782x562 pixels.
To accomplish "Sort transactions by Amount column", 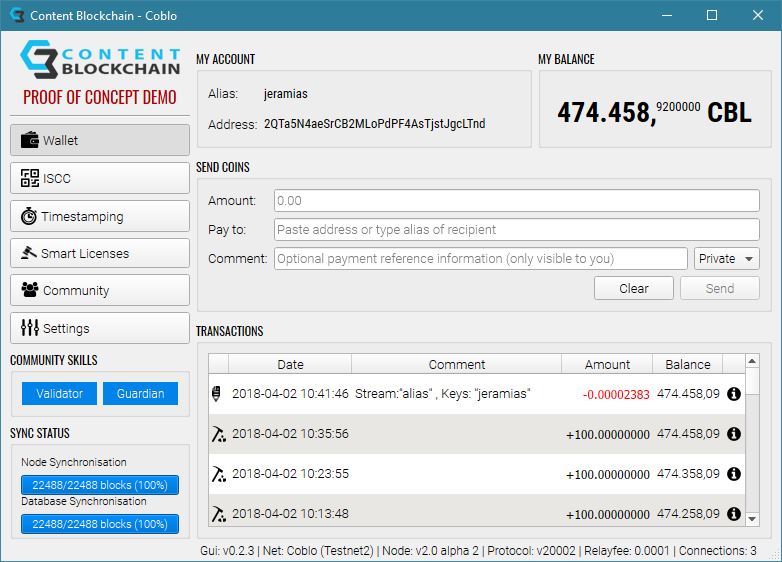I will [607, 364].
